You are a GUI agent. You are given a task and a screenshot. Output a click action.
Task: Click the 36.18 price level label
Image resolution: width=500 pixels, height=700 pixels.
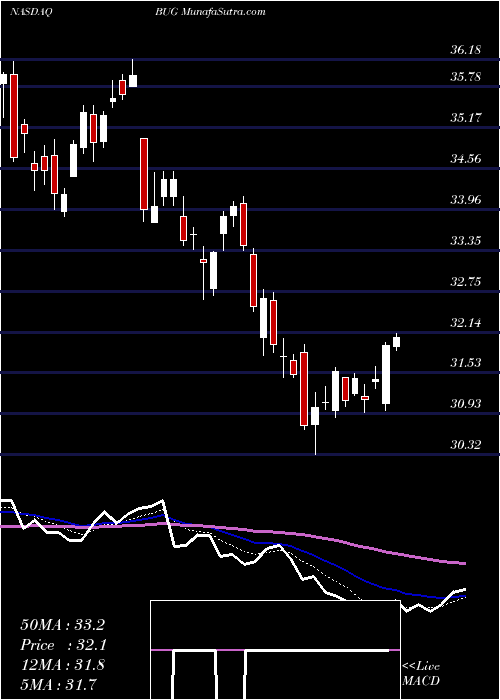466,50
